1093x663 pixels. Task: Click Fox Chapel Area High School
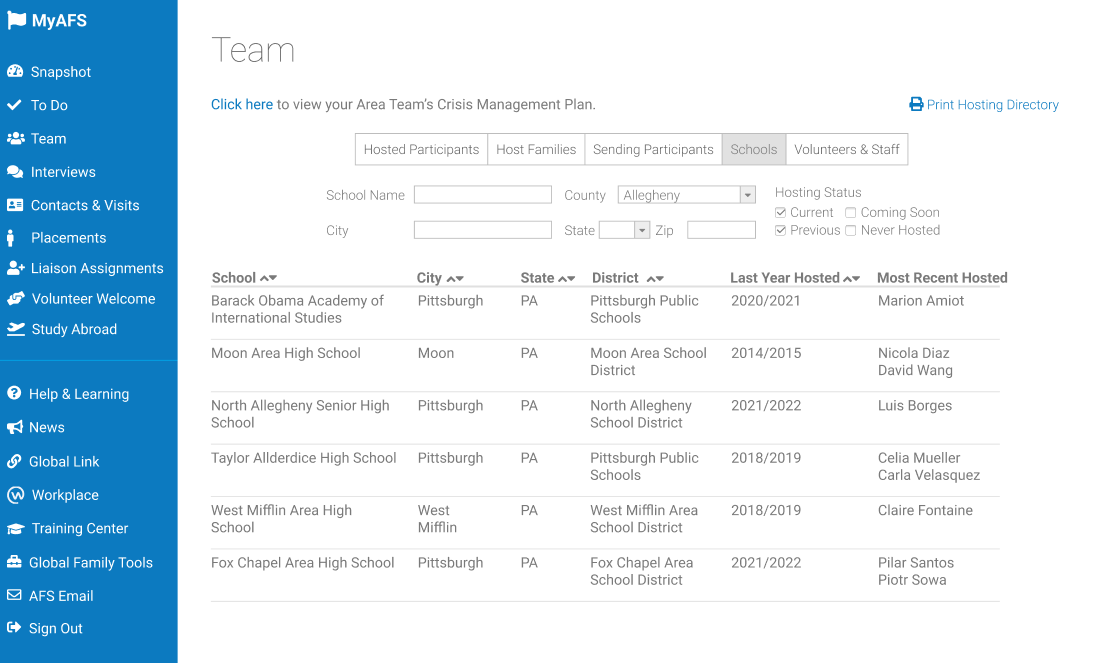click(x=303, y=563)
